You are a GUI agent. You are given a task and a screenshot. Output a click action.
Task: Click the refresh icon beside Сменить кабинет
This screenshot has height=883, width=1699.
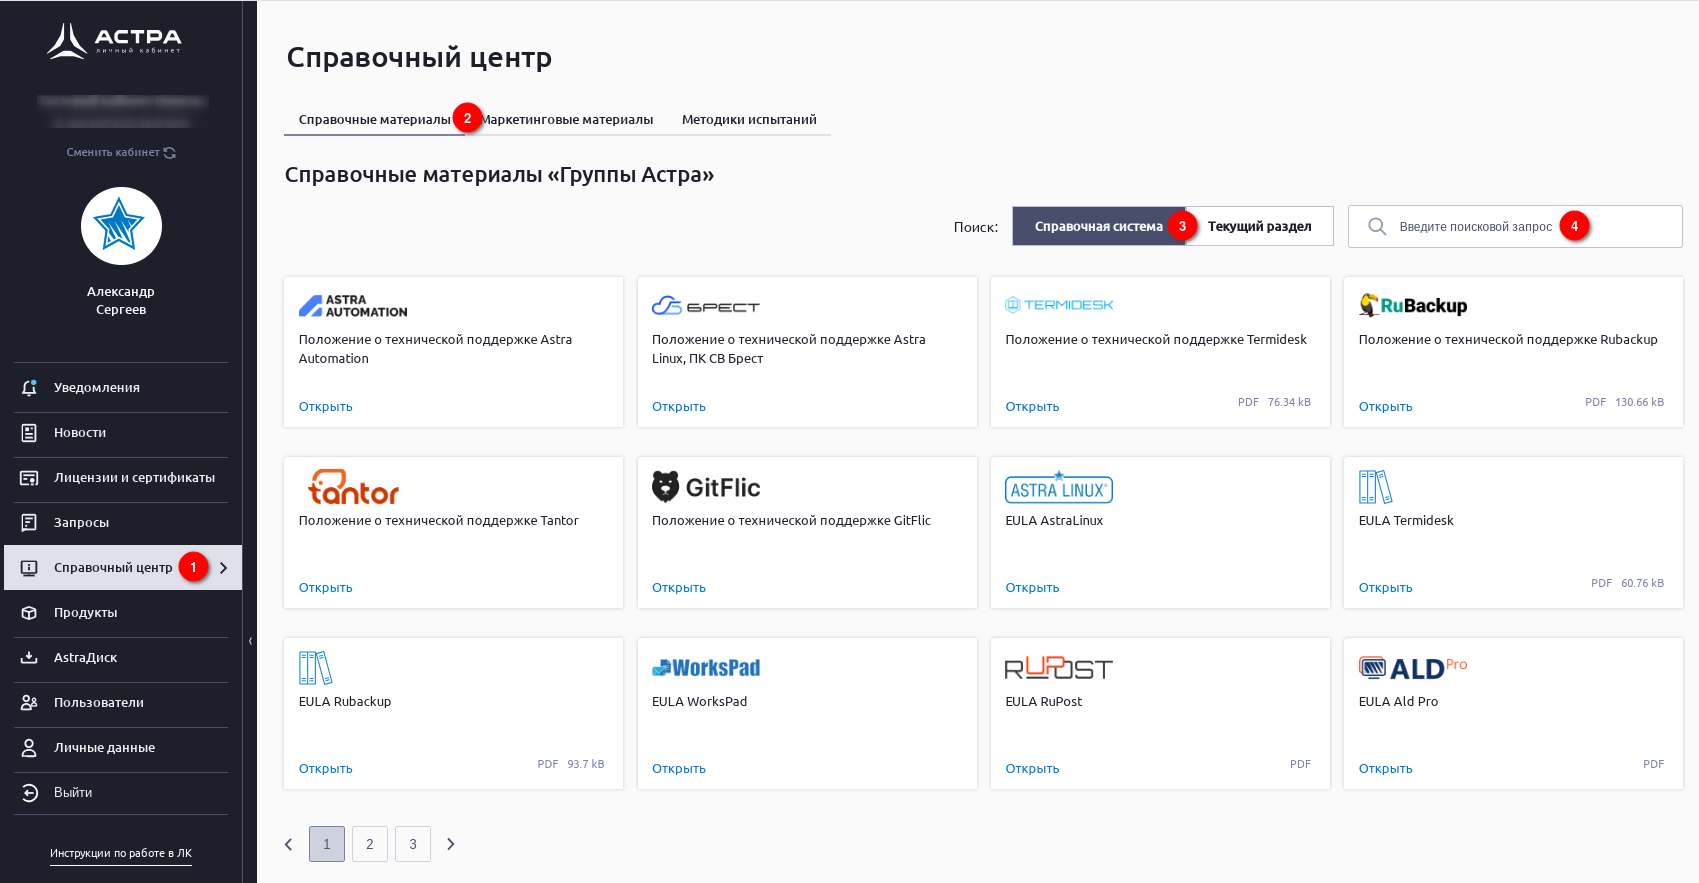(170, 153)
